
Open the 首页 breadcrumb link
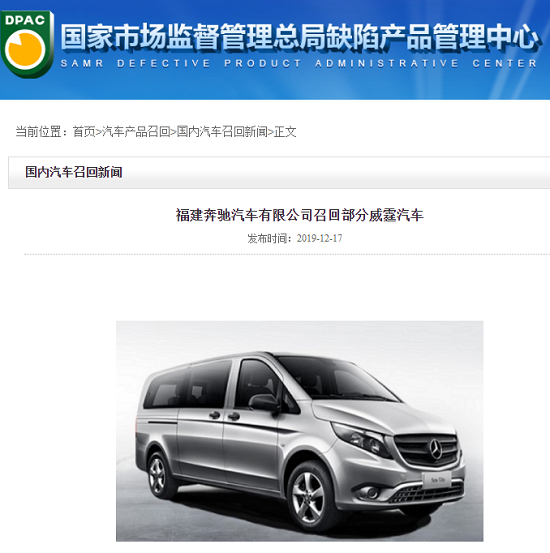(x=84, y=132)
